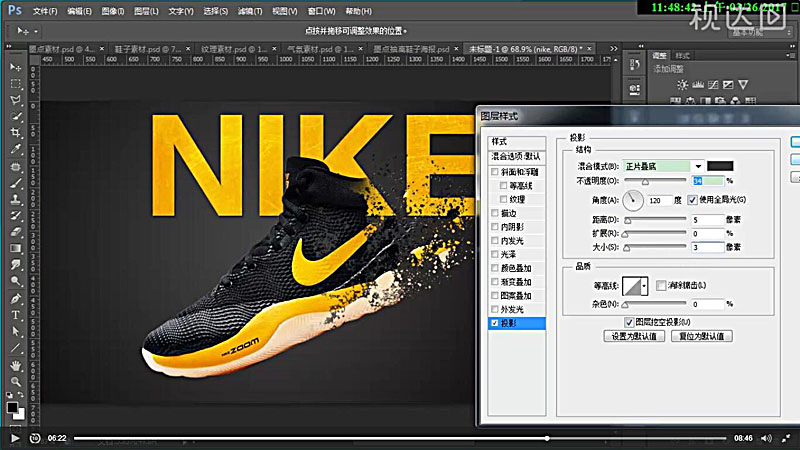Image resolution: width=800 pixels, height=450 pixels.
Task: Enable the 颜色叠加 style checkbox
Action: pos(495,268)
